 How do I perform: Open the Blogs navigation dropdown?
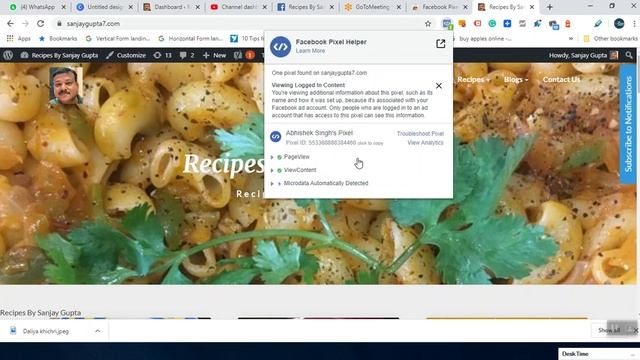tap(516, 80)
